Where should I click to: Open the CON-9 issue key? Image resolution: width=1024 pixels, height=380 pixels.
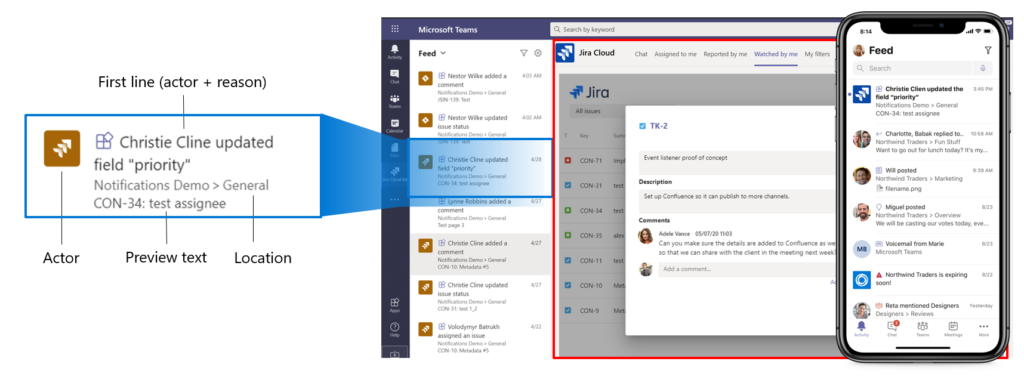point(589,310)
